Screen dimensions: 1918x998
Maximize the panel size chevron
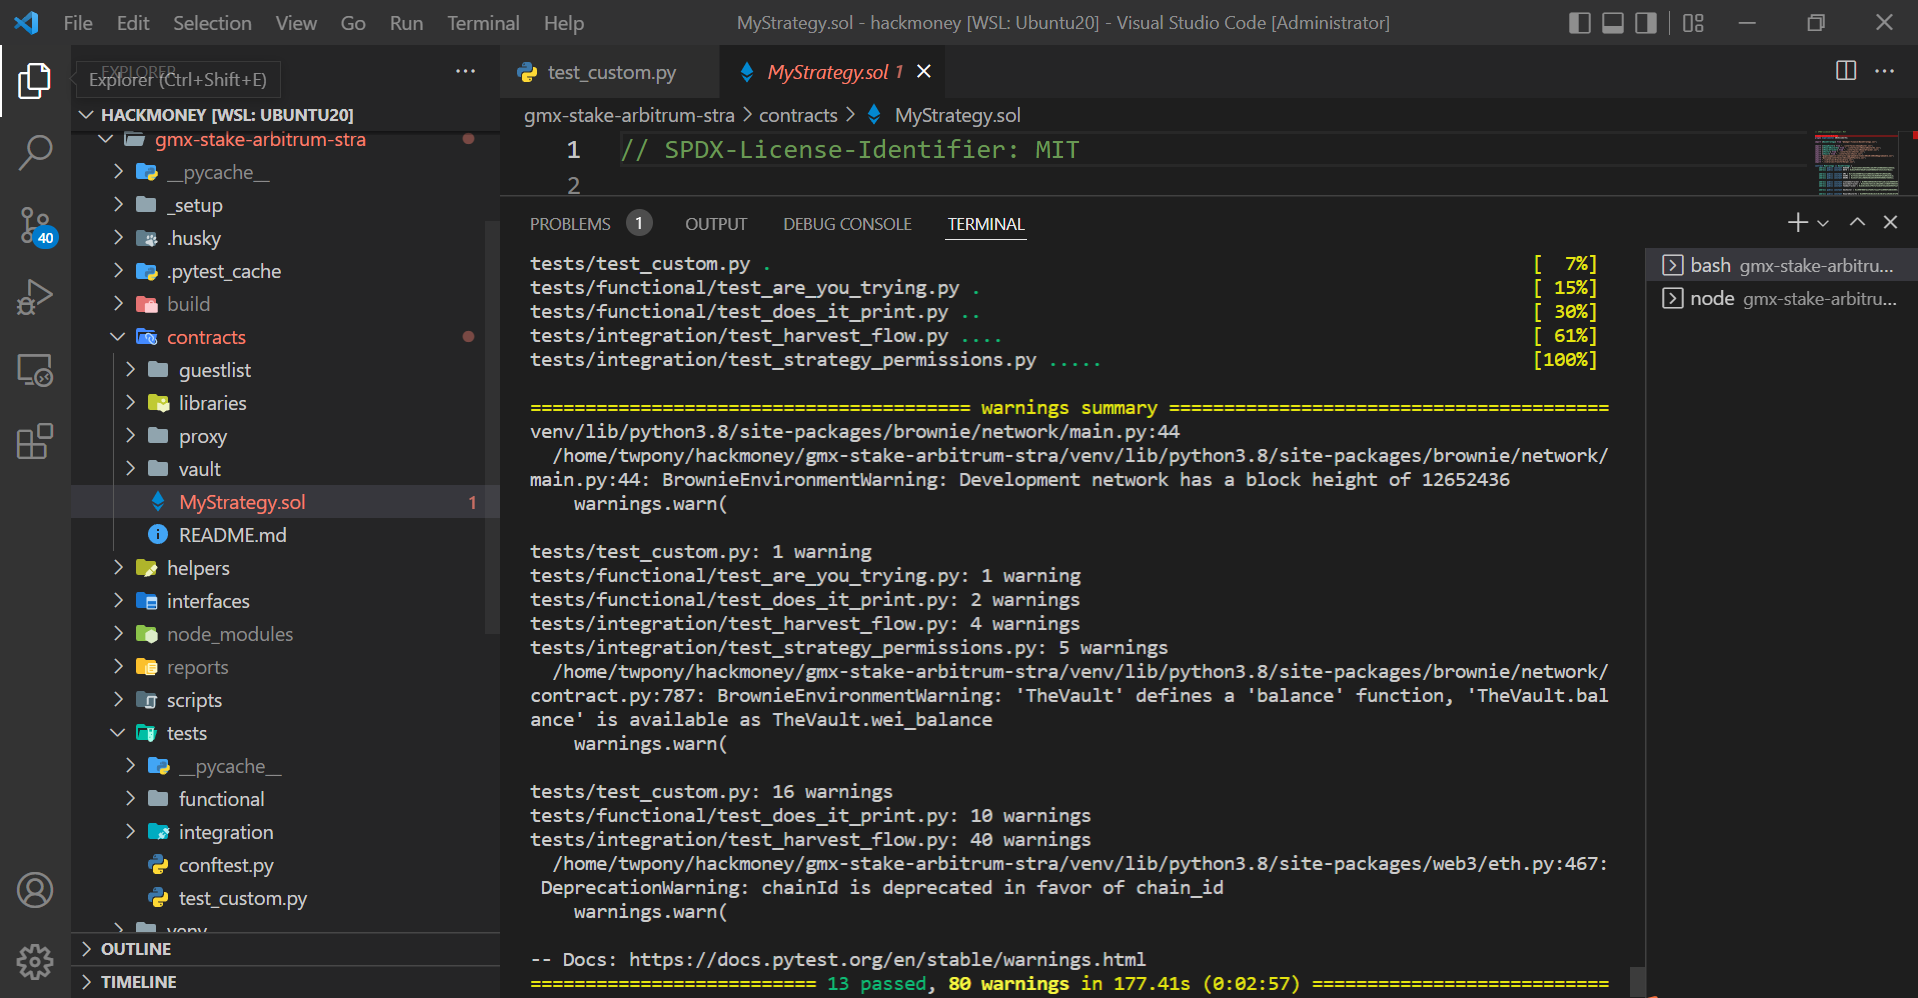pyautogui.click(x=1857, y=222)
